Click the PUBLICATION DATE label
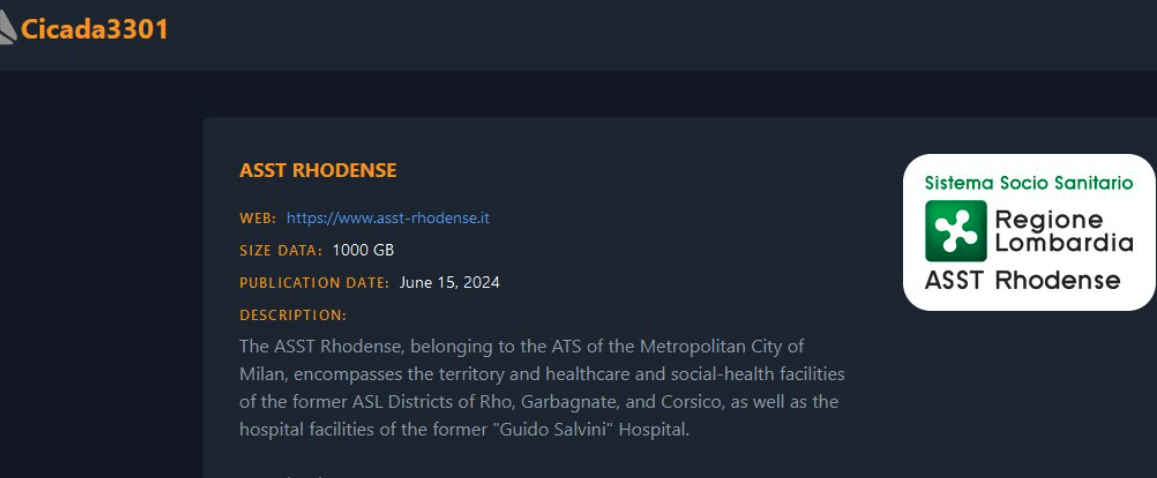Screen dimensions: 1157x478 [x=314, y=283]
